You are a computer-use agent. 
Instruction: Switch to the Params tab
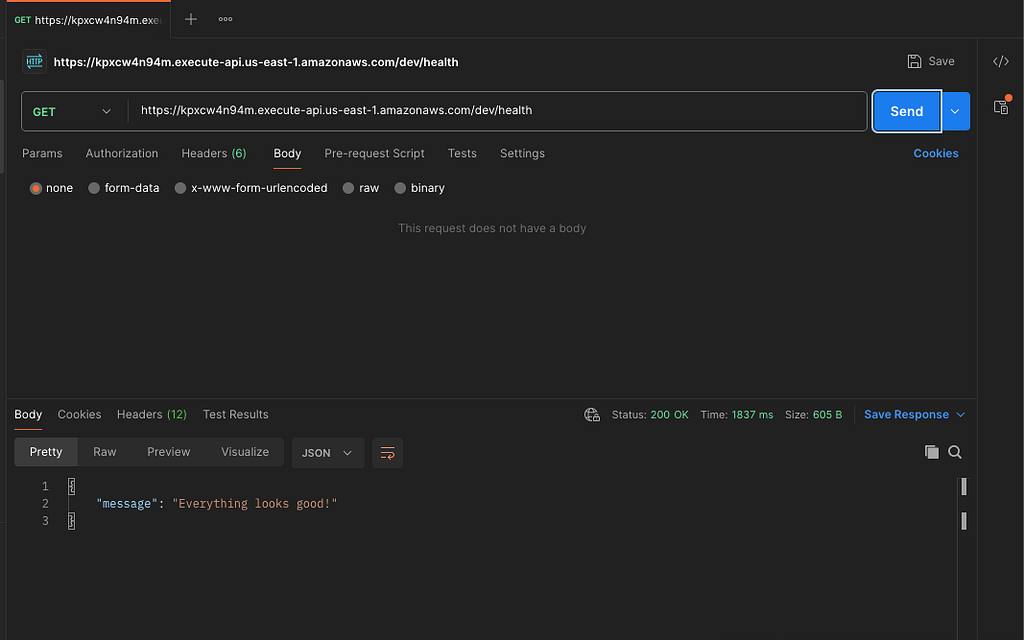(x=42, y=153)
